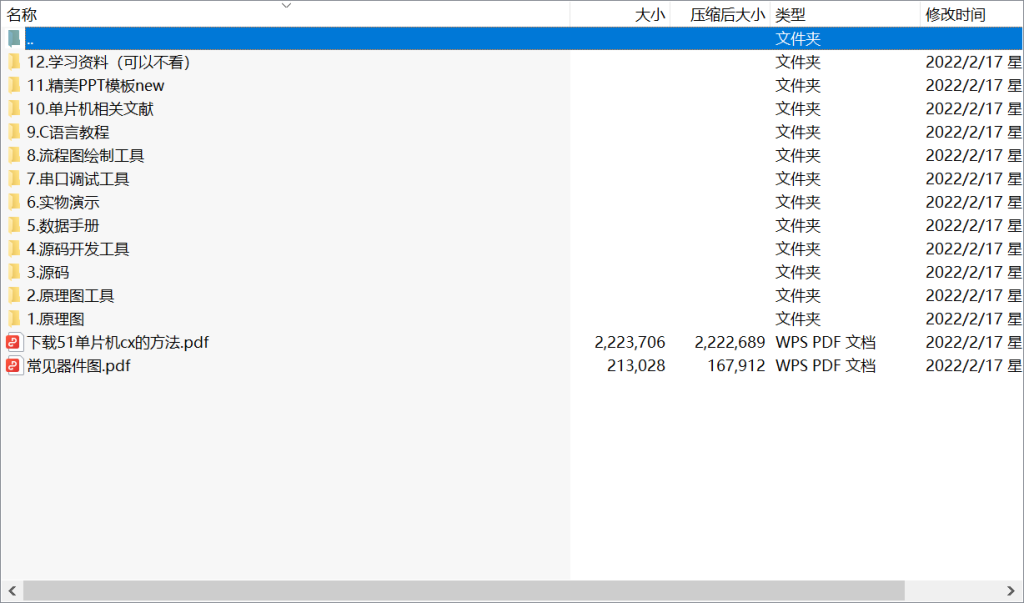
Task: Click the parent directory folder icon
Action: [14, 39]
